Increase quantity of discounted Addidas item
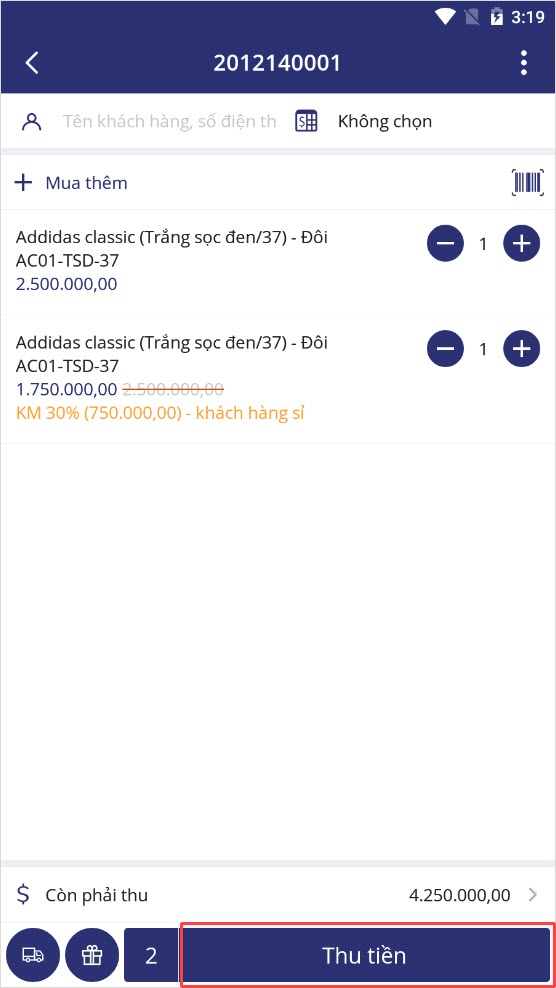This screenshot has width=556, height=988. pos(521,348)
